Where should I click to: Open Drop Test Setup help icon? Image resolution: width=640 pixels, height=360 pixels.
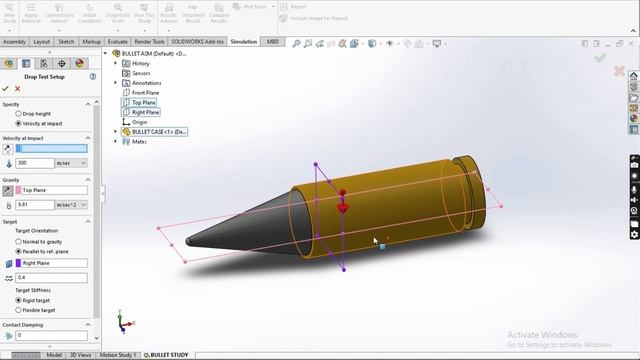tap(93, 76)
